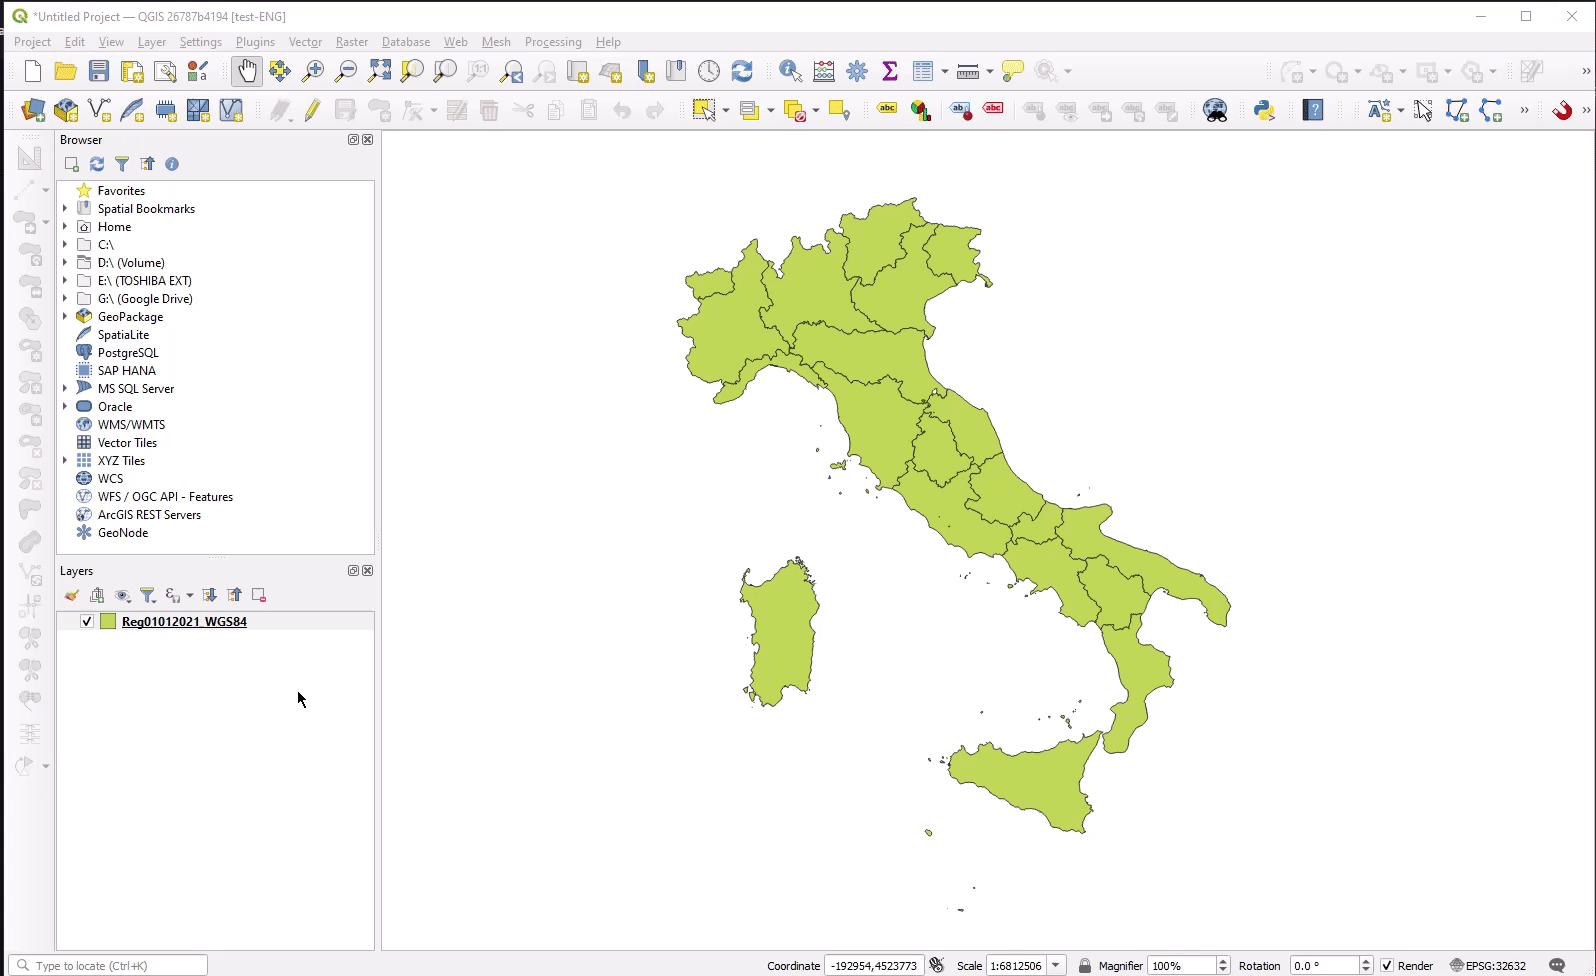Screen dimensions: 1596x976
Task: Toggle the scale lock icon
Action: [1085, 966]
